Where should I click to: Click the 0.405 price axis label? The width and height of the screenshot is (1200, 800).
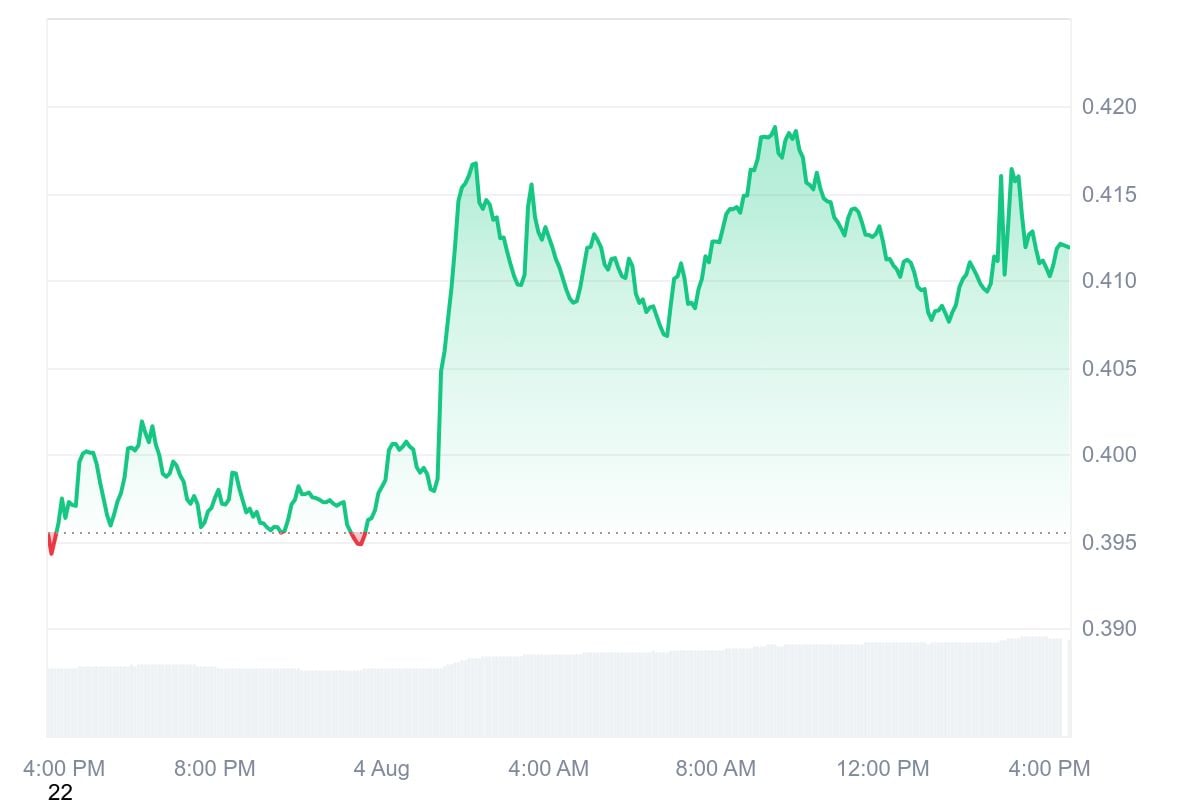point(1110,369)
